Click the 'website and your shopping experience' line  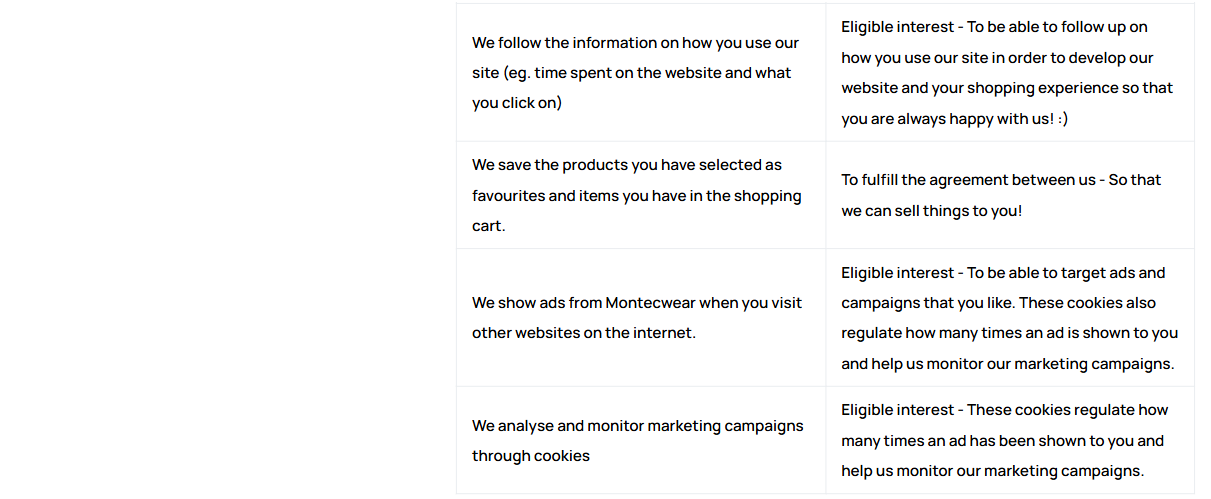[1007, 88]
